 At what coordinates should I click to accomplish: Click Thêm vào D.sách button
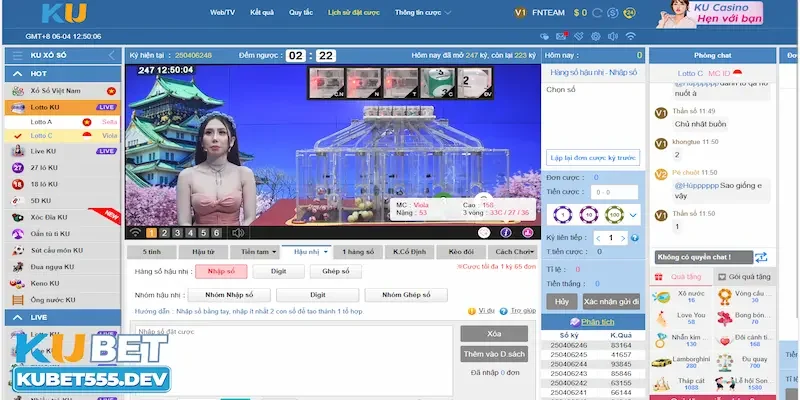(x=494, y=354)
